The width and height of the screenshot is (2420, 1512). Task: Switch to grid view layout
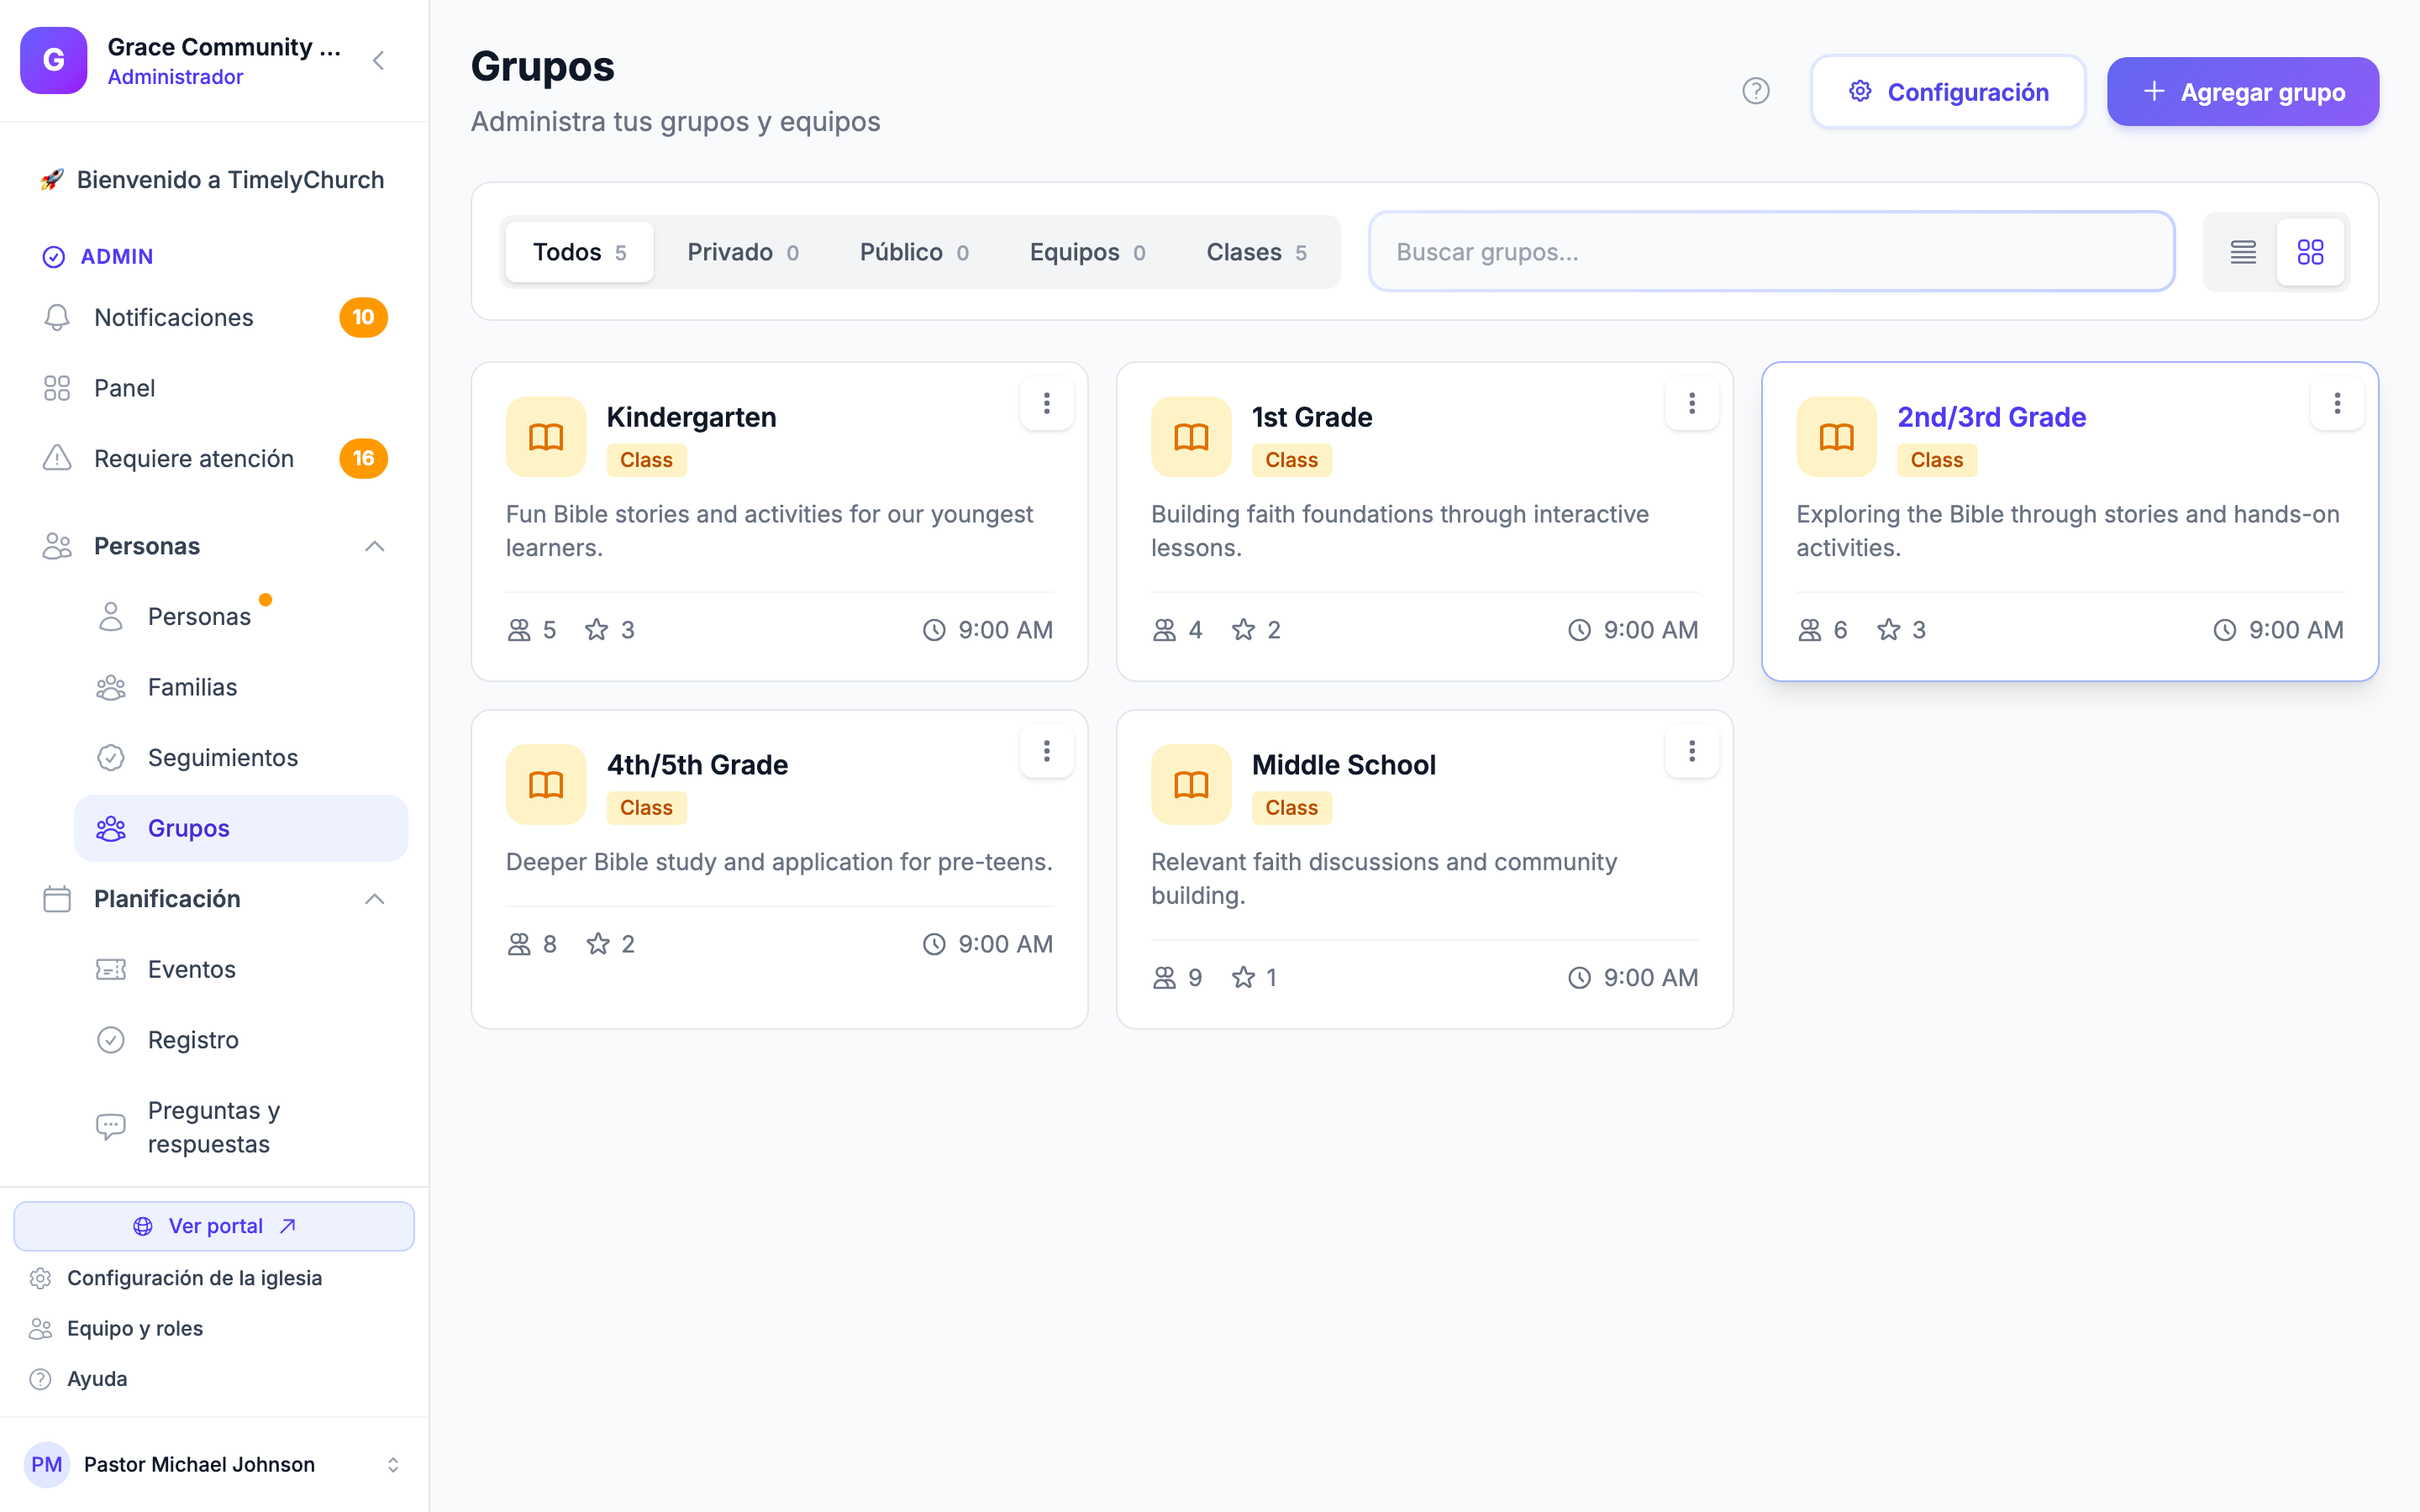pos(2310,252)
